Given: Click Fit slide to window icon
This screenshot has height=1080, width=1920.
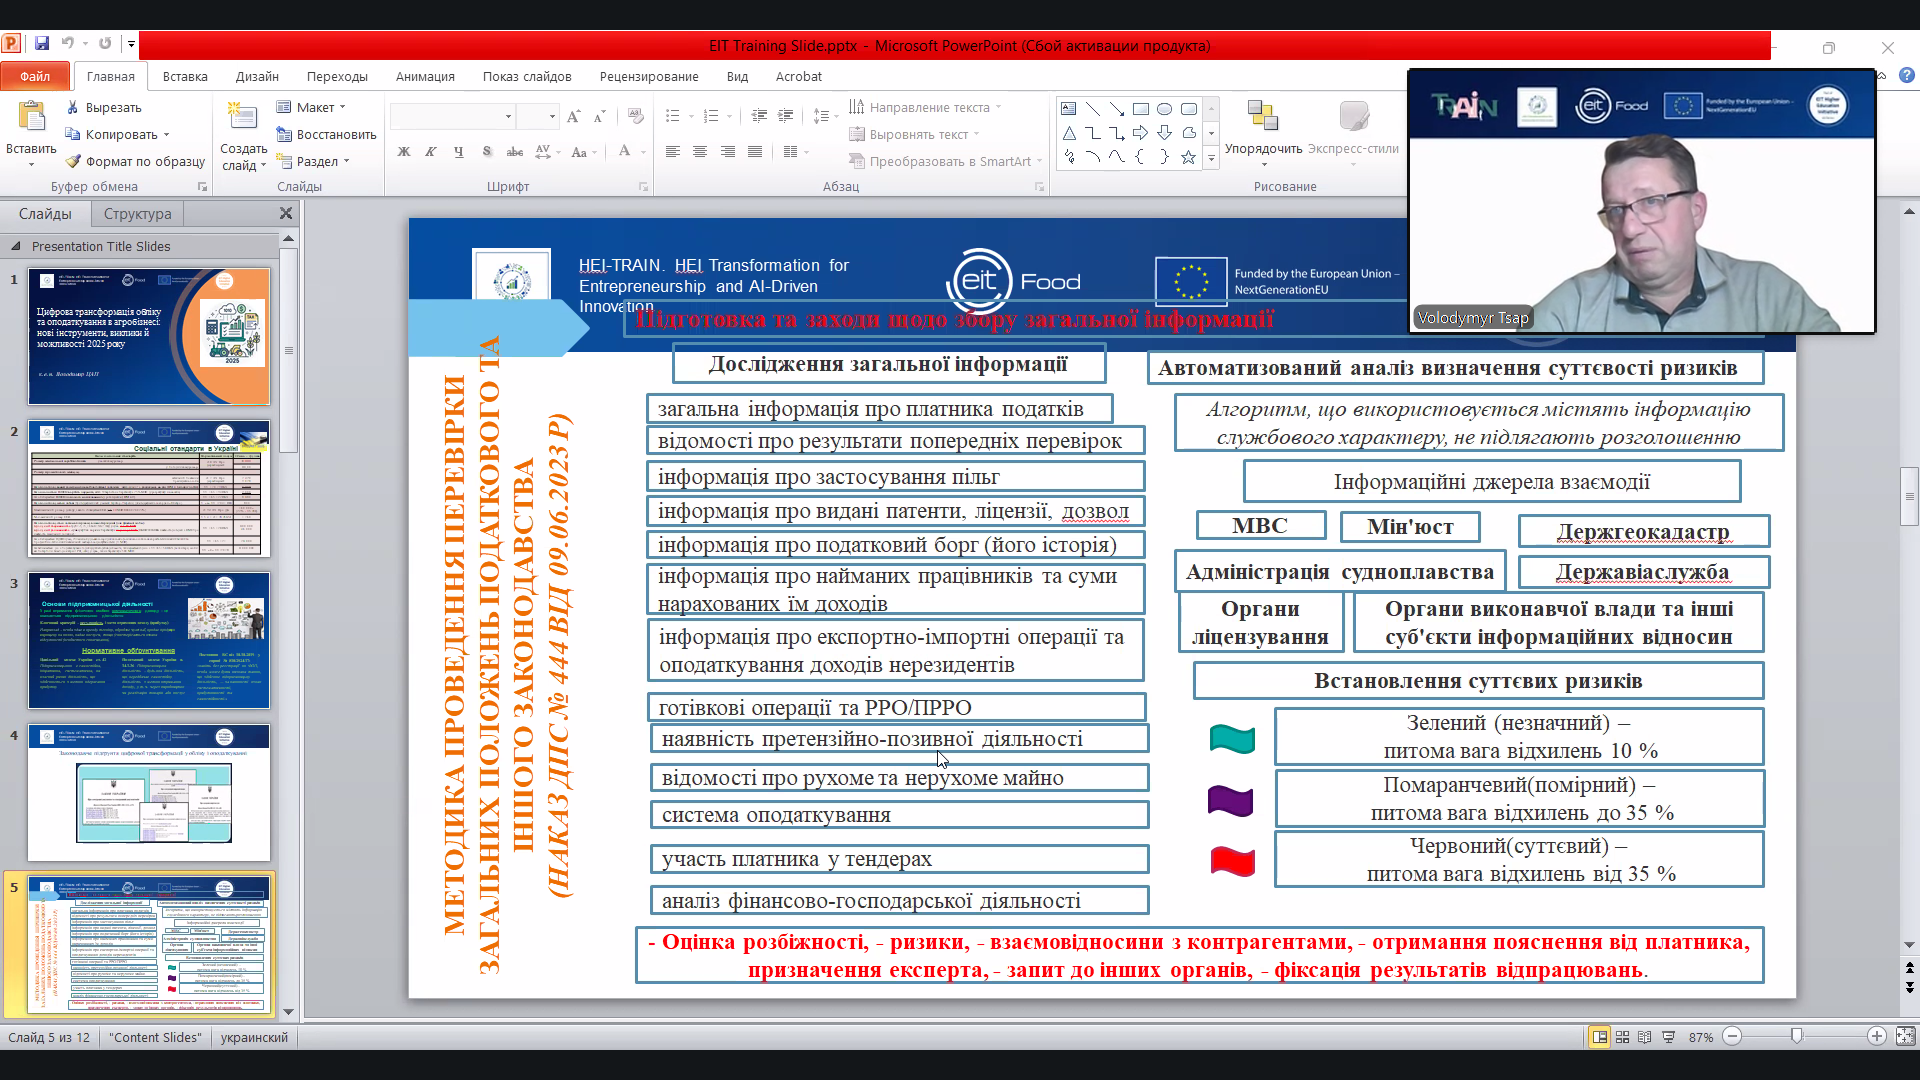Looking at the screenshot, I should pyautogui.click(x=1905, y=1037).
